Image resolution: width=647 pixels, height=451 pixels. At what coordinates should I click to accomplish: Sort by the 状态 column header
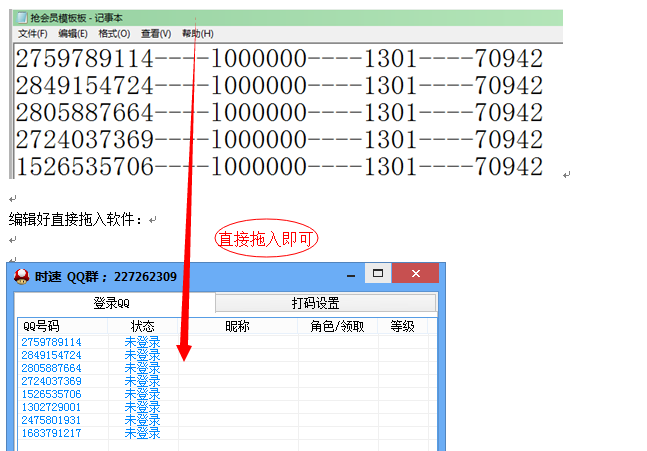142,326
